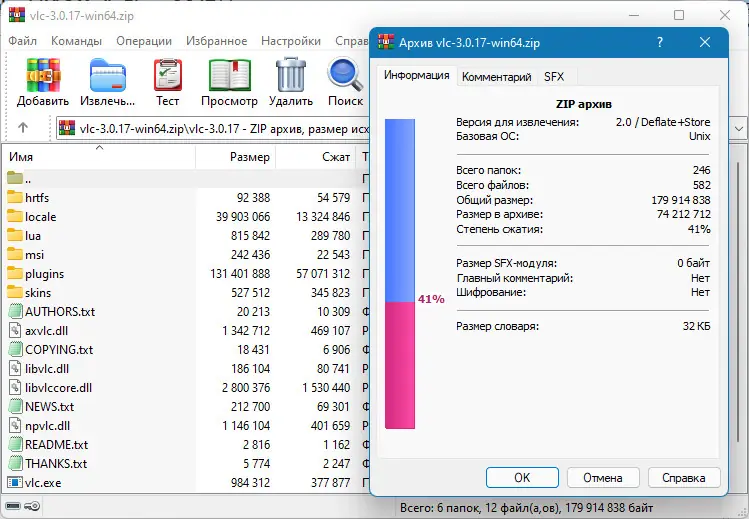Select the libvlccore.dll file name

pos(58,388)
